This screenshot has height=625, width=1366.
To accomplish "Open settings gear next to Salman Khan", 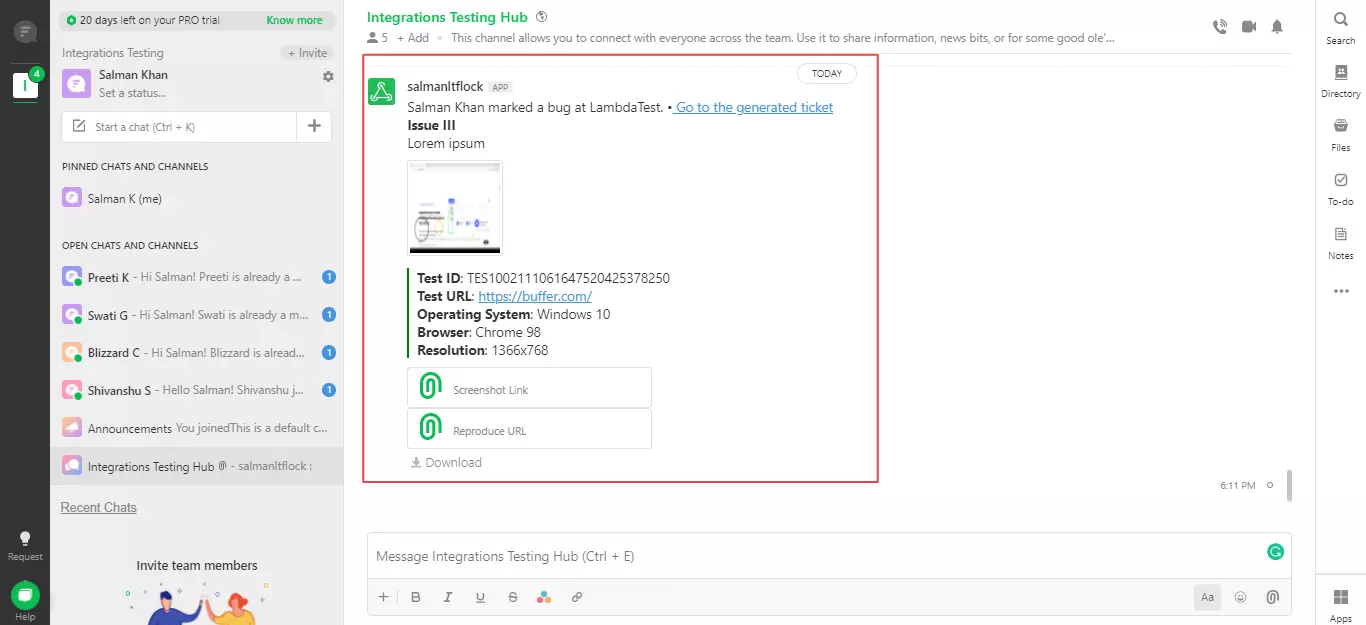I will 328,77.
